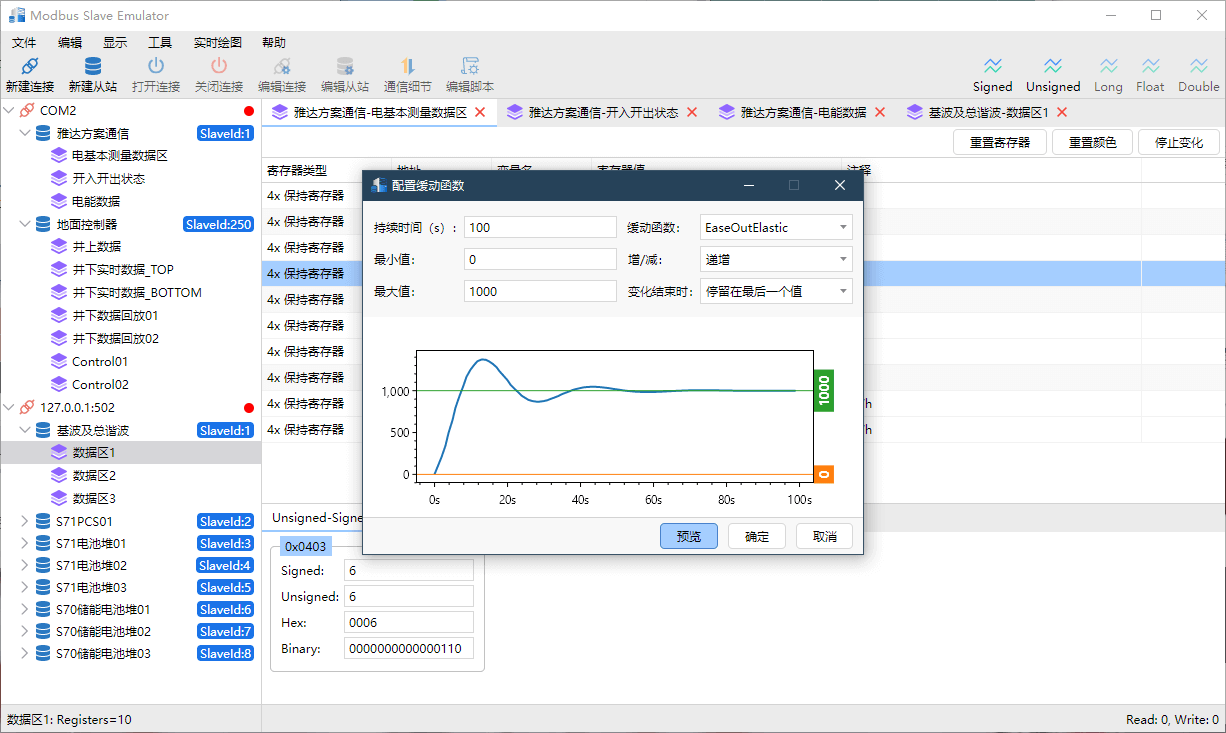This screenshot has width=1226, height=733.
Task: Click the New Slave (新建从站) toolbar icon
Action: point(92,67)
